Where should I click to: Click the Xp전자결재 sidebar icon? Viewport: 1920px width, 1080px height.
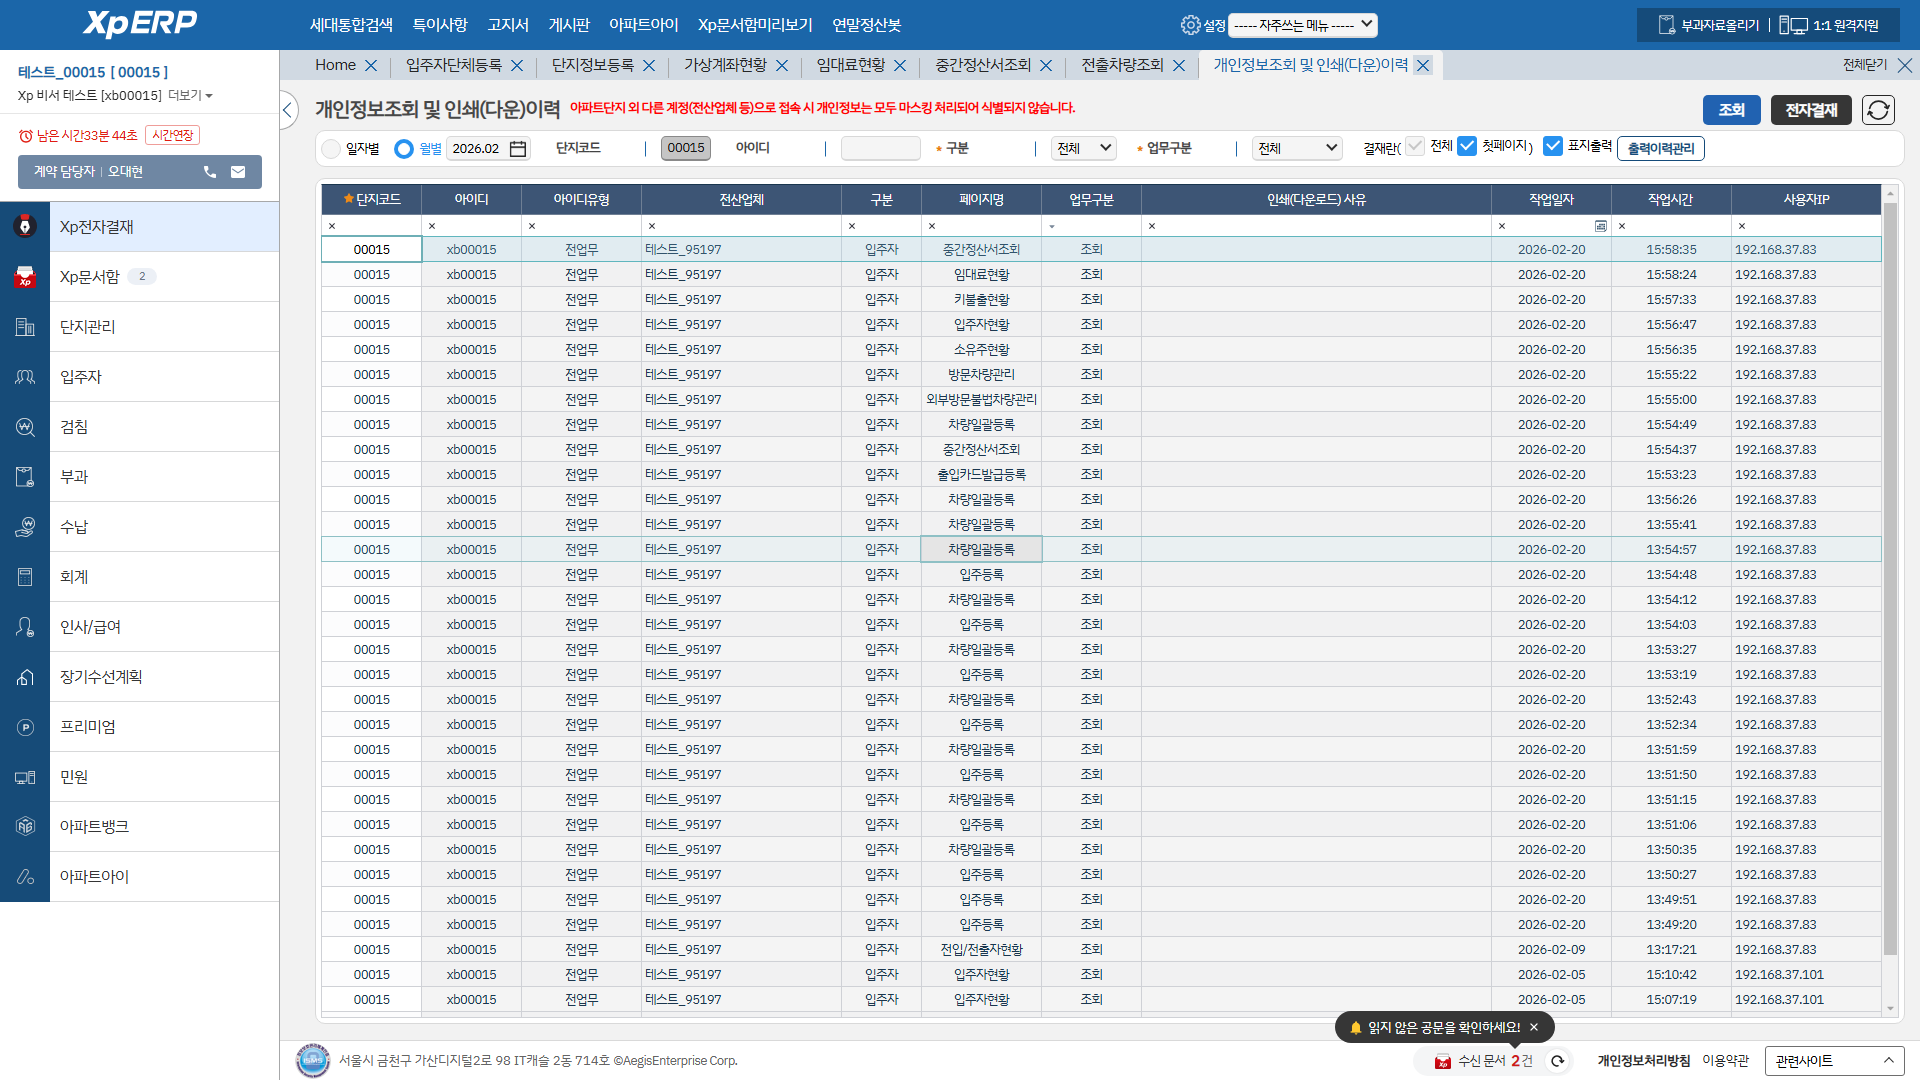point(25,227)
